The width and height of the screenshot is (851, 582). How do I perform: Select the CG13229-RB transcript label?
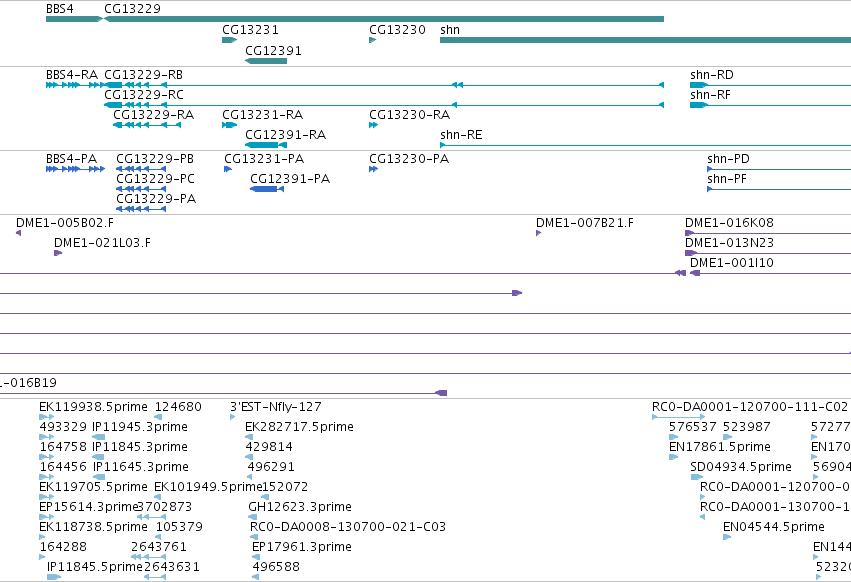point(143,75)
